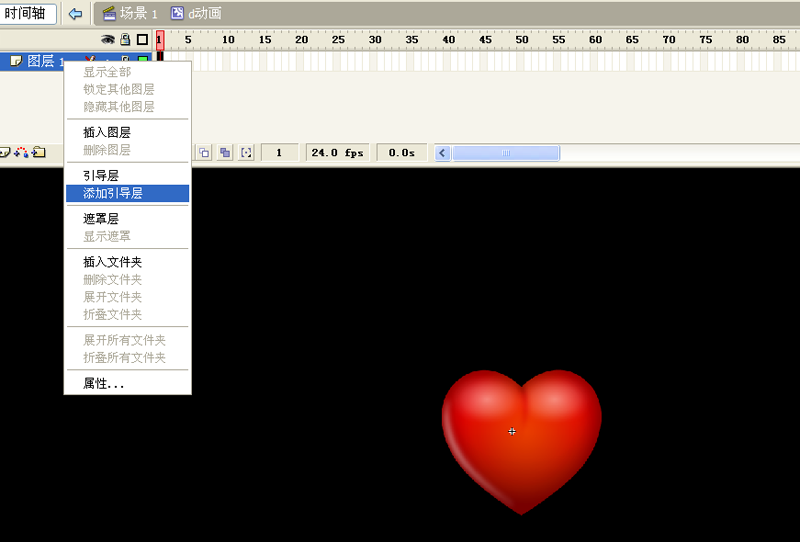Click the d动画 symbol icon in the edit bar

[x=177, y=13]
